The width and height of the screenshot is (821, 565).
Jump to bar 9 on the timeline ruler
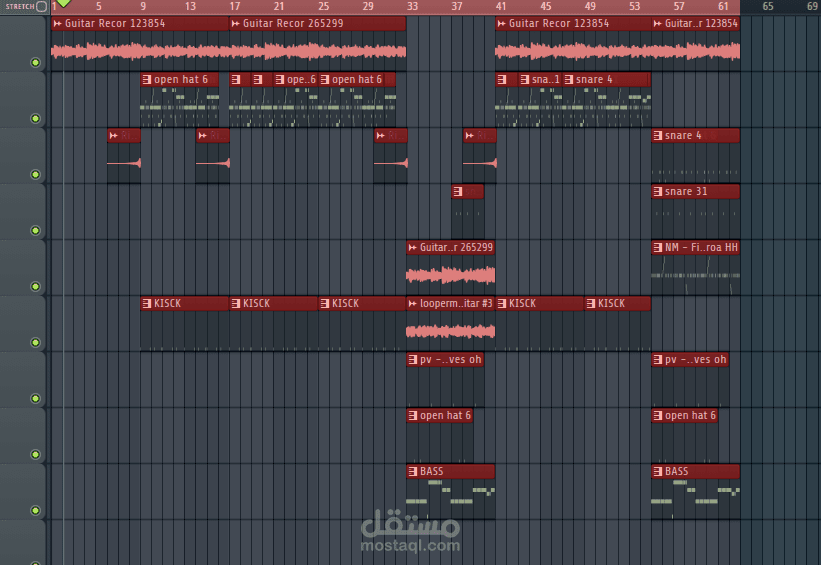click(143, 7)
